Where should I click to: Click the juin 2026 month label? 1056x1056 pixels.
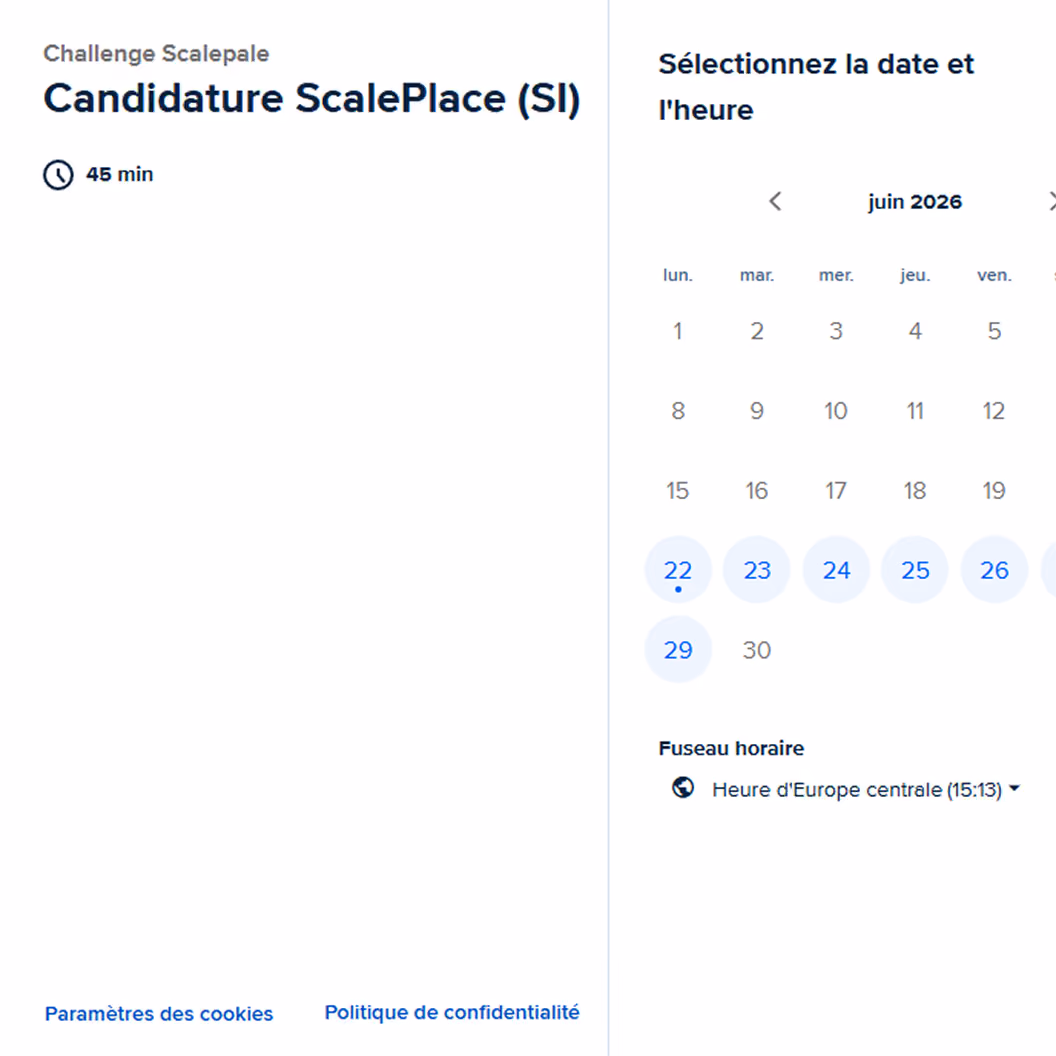(x=915, y=202)
